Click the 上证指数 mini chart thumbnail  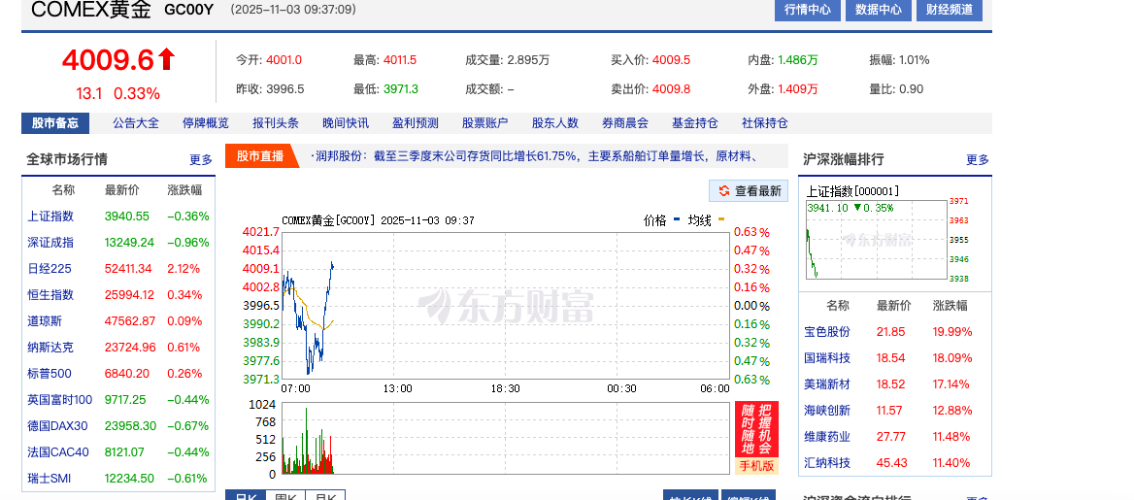click(877, 240)
